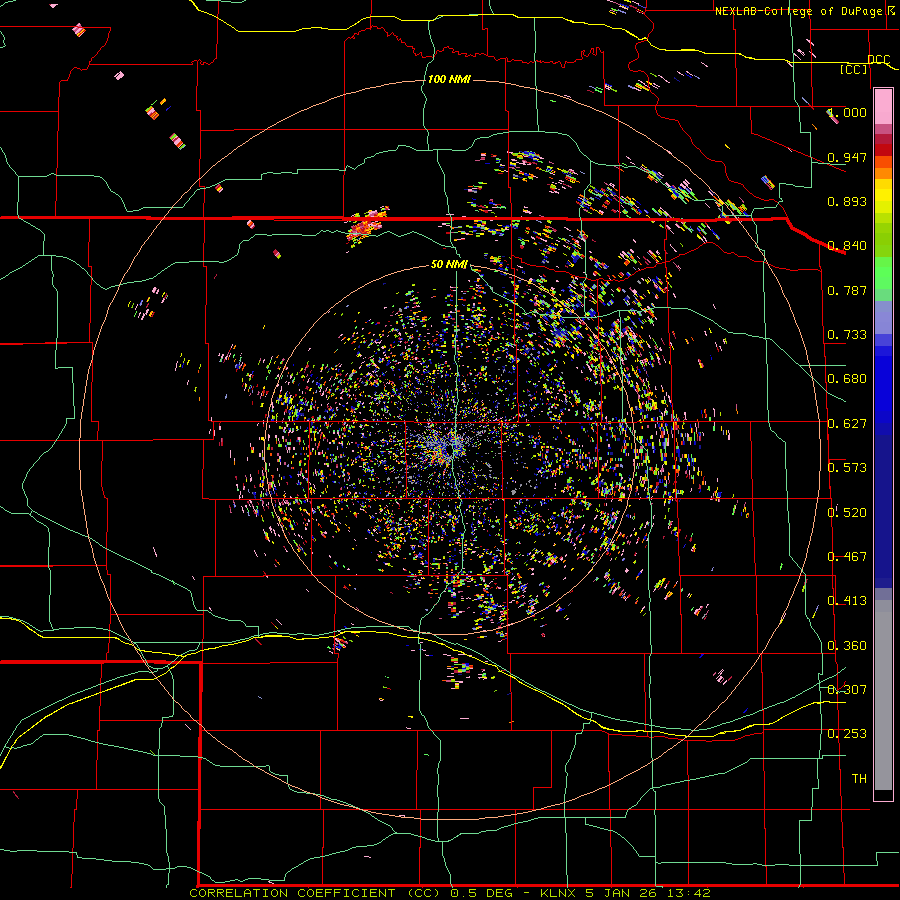900x900 pixels.
Task: Click the 100 NMI range ring label
Action: tap(449, 79)
